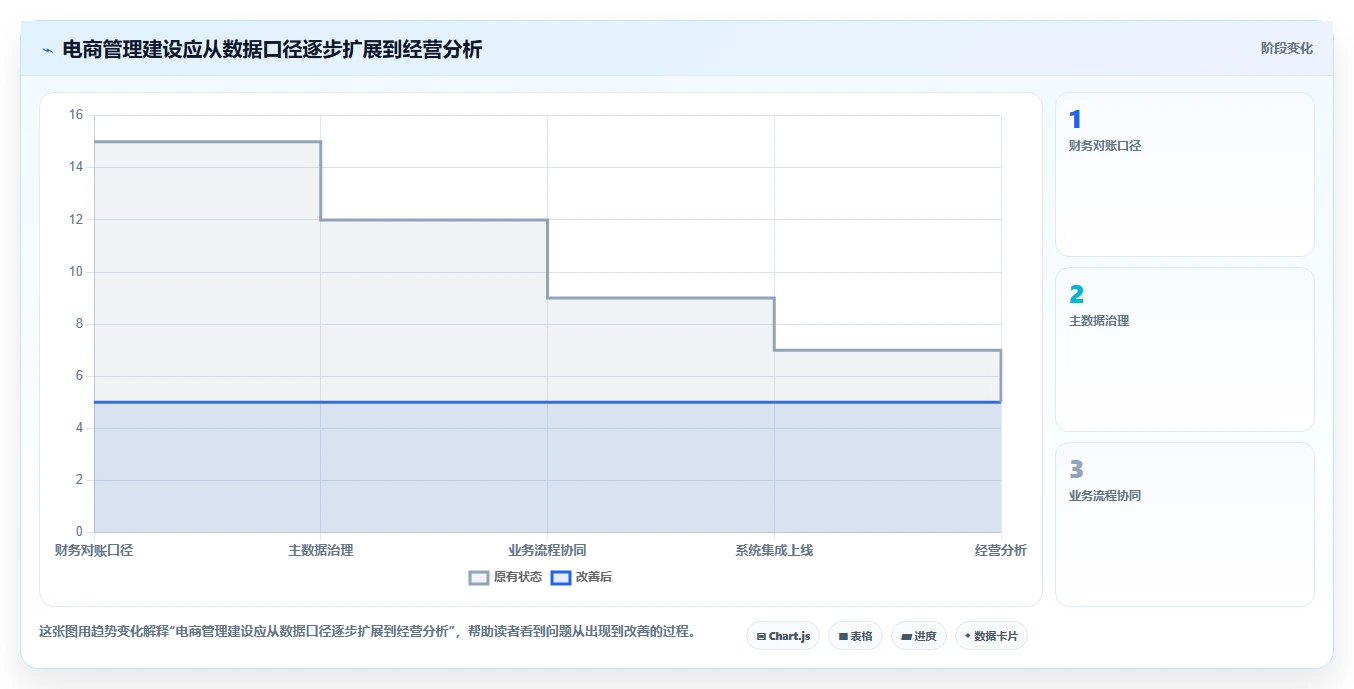Click the 表格 tag button
1354x689 pixels.
(x=855, y=636)
